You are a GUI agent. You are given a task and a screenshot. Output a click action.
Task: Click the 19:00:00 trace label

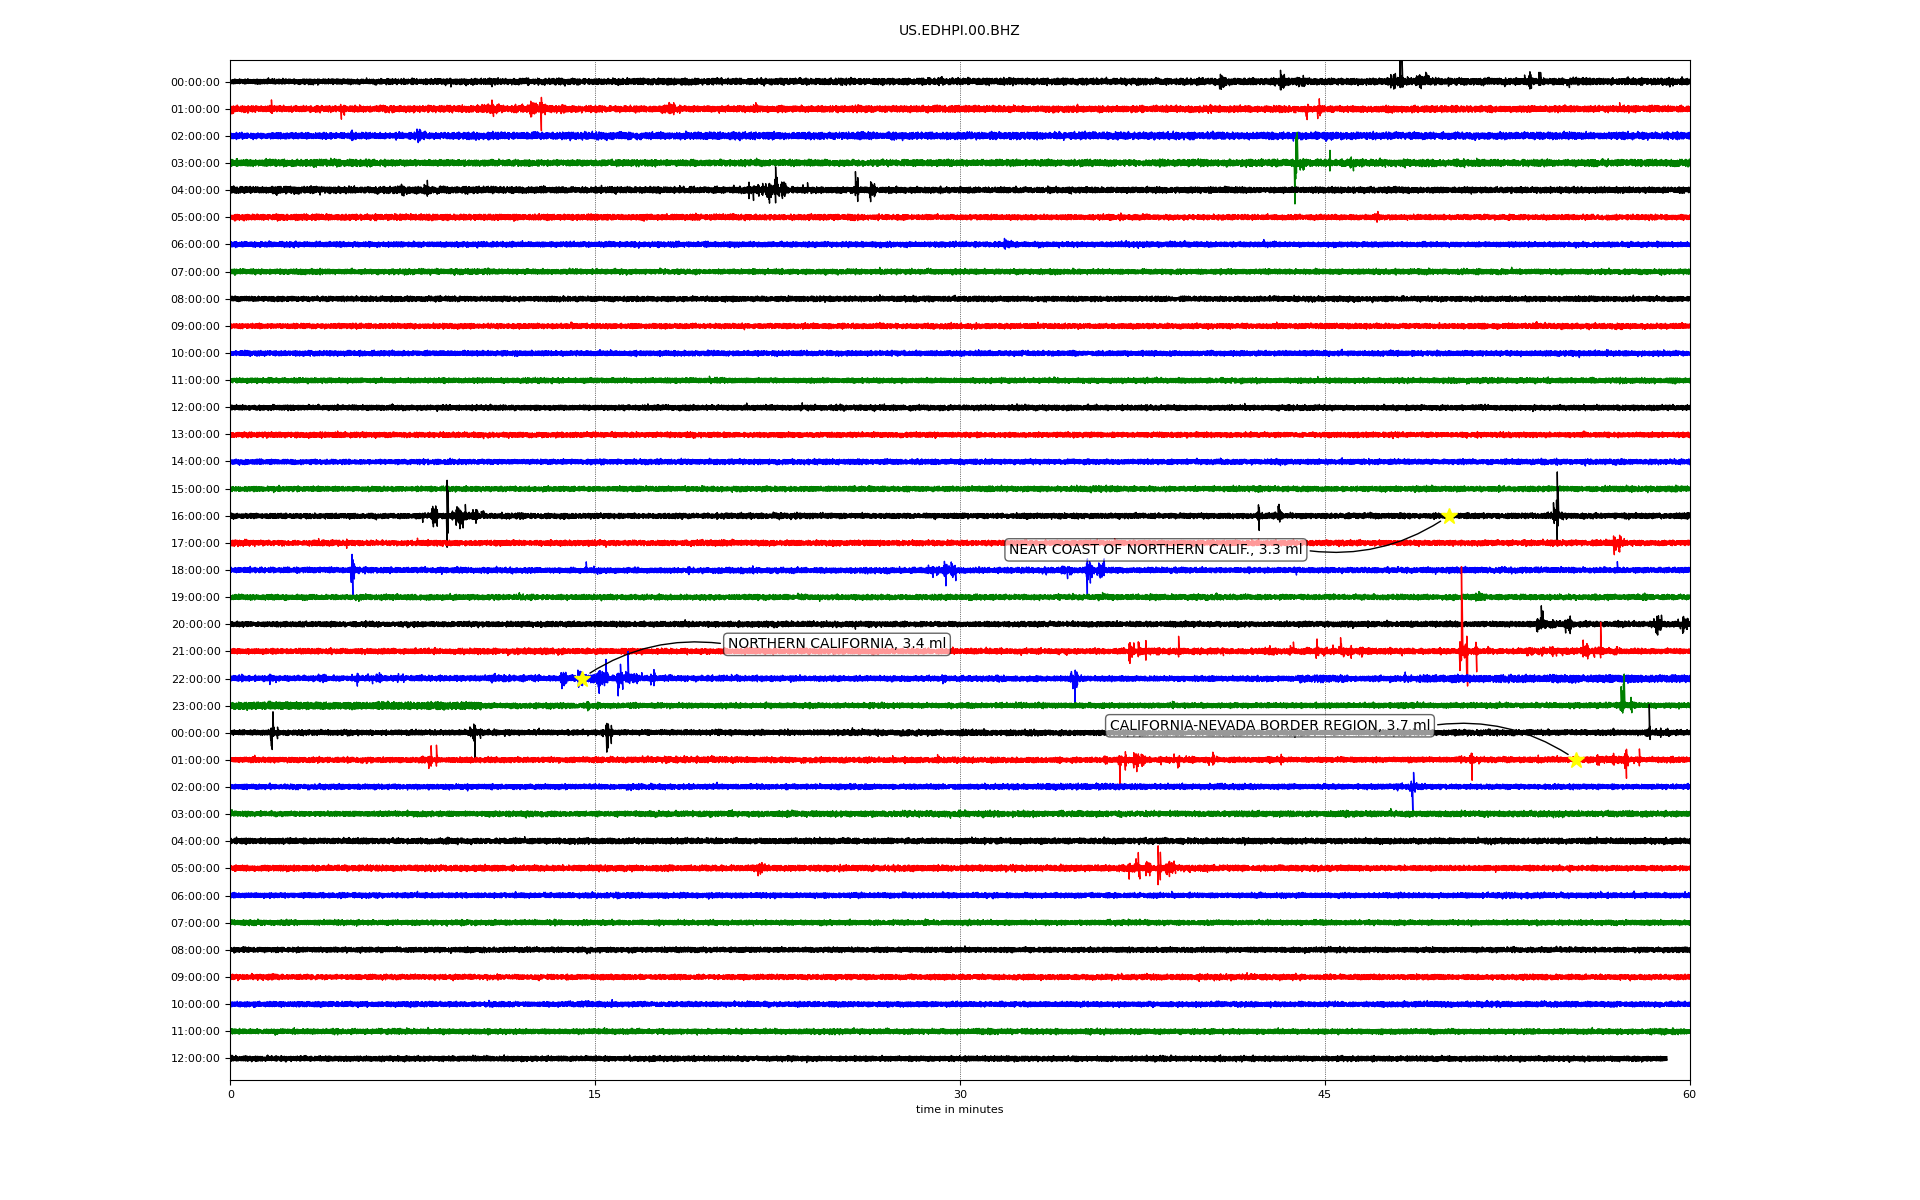pos(195,597)
